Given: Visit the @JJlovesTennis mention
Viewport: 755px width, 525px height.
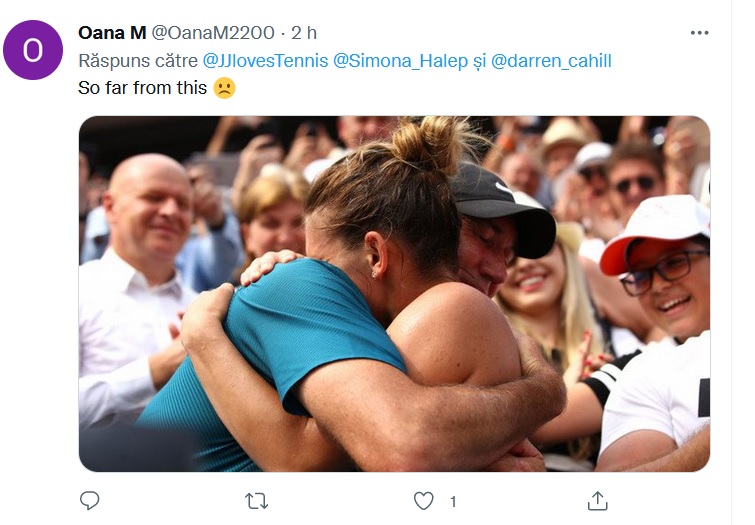Looking at the screenshot, I should click(265, 61).
